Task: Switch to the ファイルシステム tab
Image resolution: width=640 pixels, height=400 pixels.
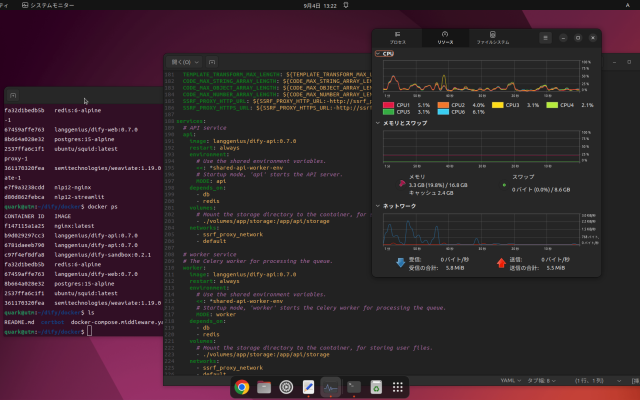Action: coord(493,38)
